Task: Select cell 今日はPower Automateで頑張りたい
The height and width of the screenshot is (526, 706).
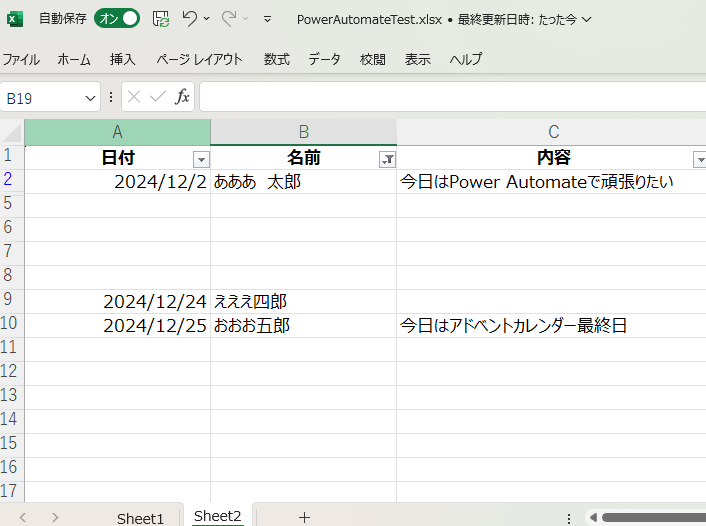Action: pos(551,182)
